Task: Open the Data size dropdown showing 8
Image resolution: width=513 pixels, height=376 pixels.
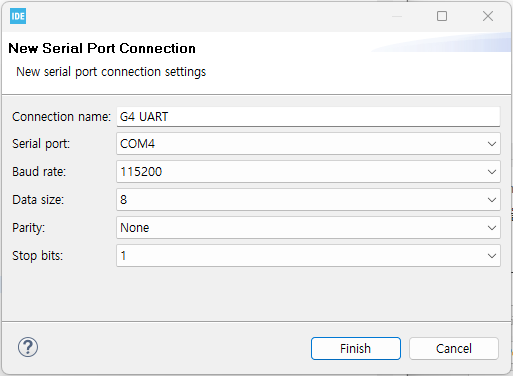Action: pos(308,200)
